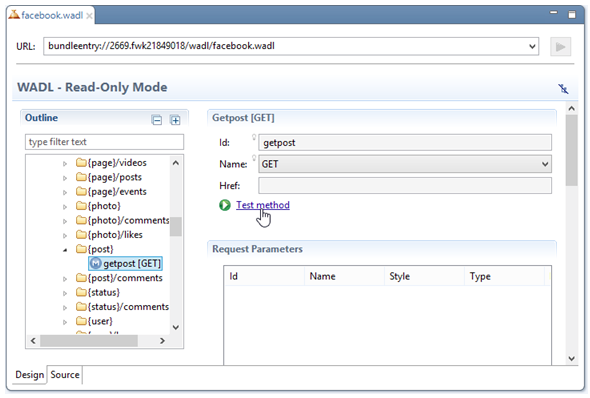Select the {post} folder icon
Image resolution: width=590 pixels, height=398 pixels.
tap(81, 249)
